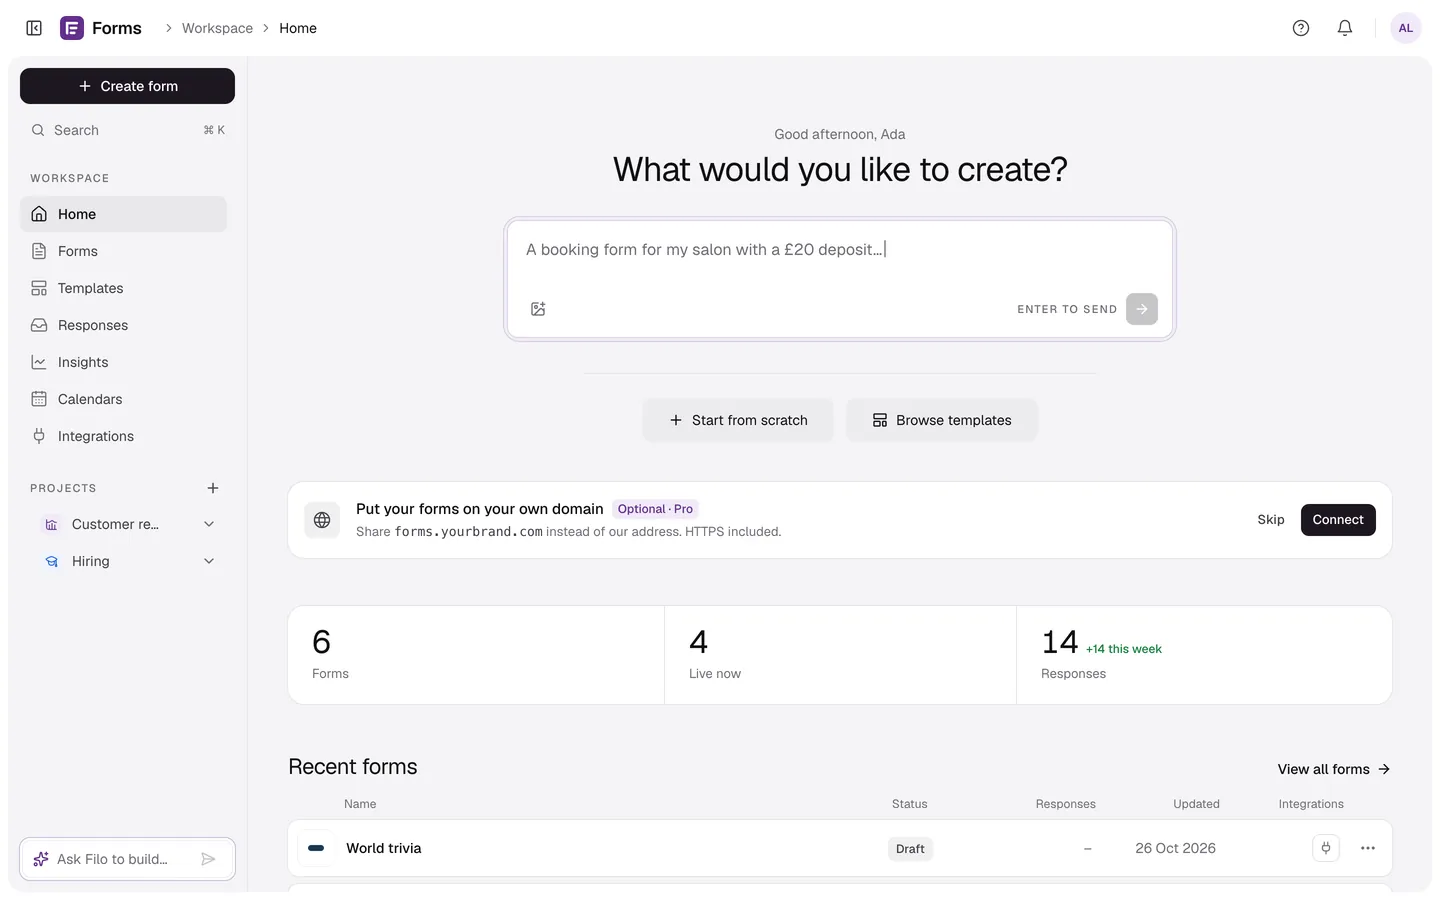Expand Hiring project
Screen dimensions: 1440x900
[209, 561]
